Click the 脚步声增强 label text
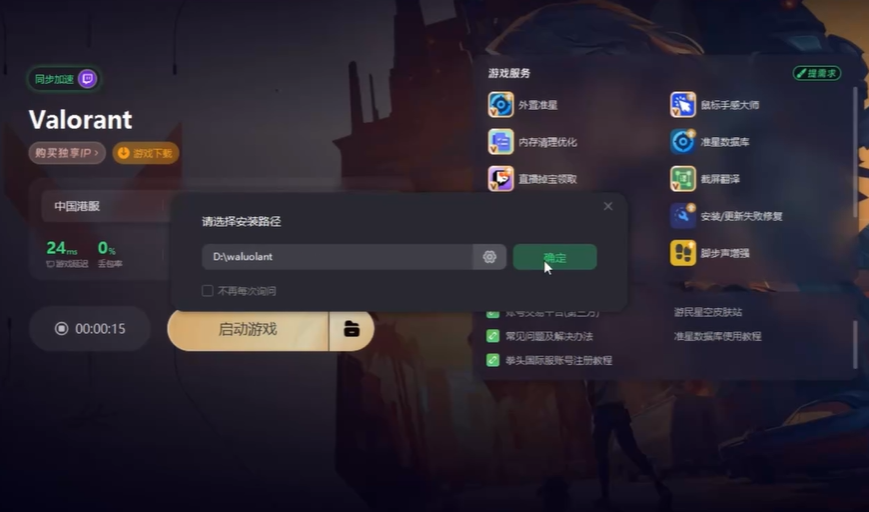 click(725, 253)
